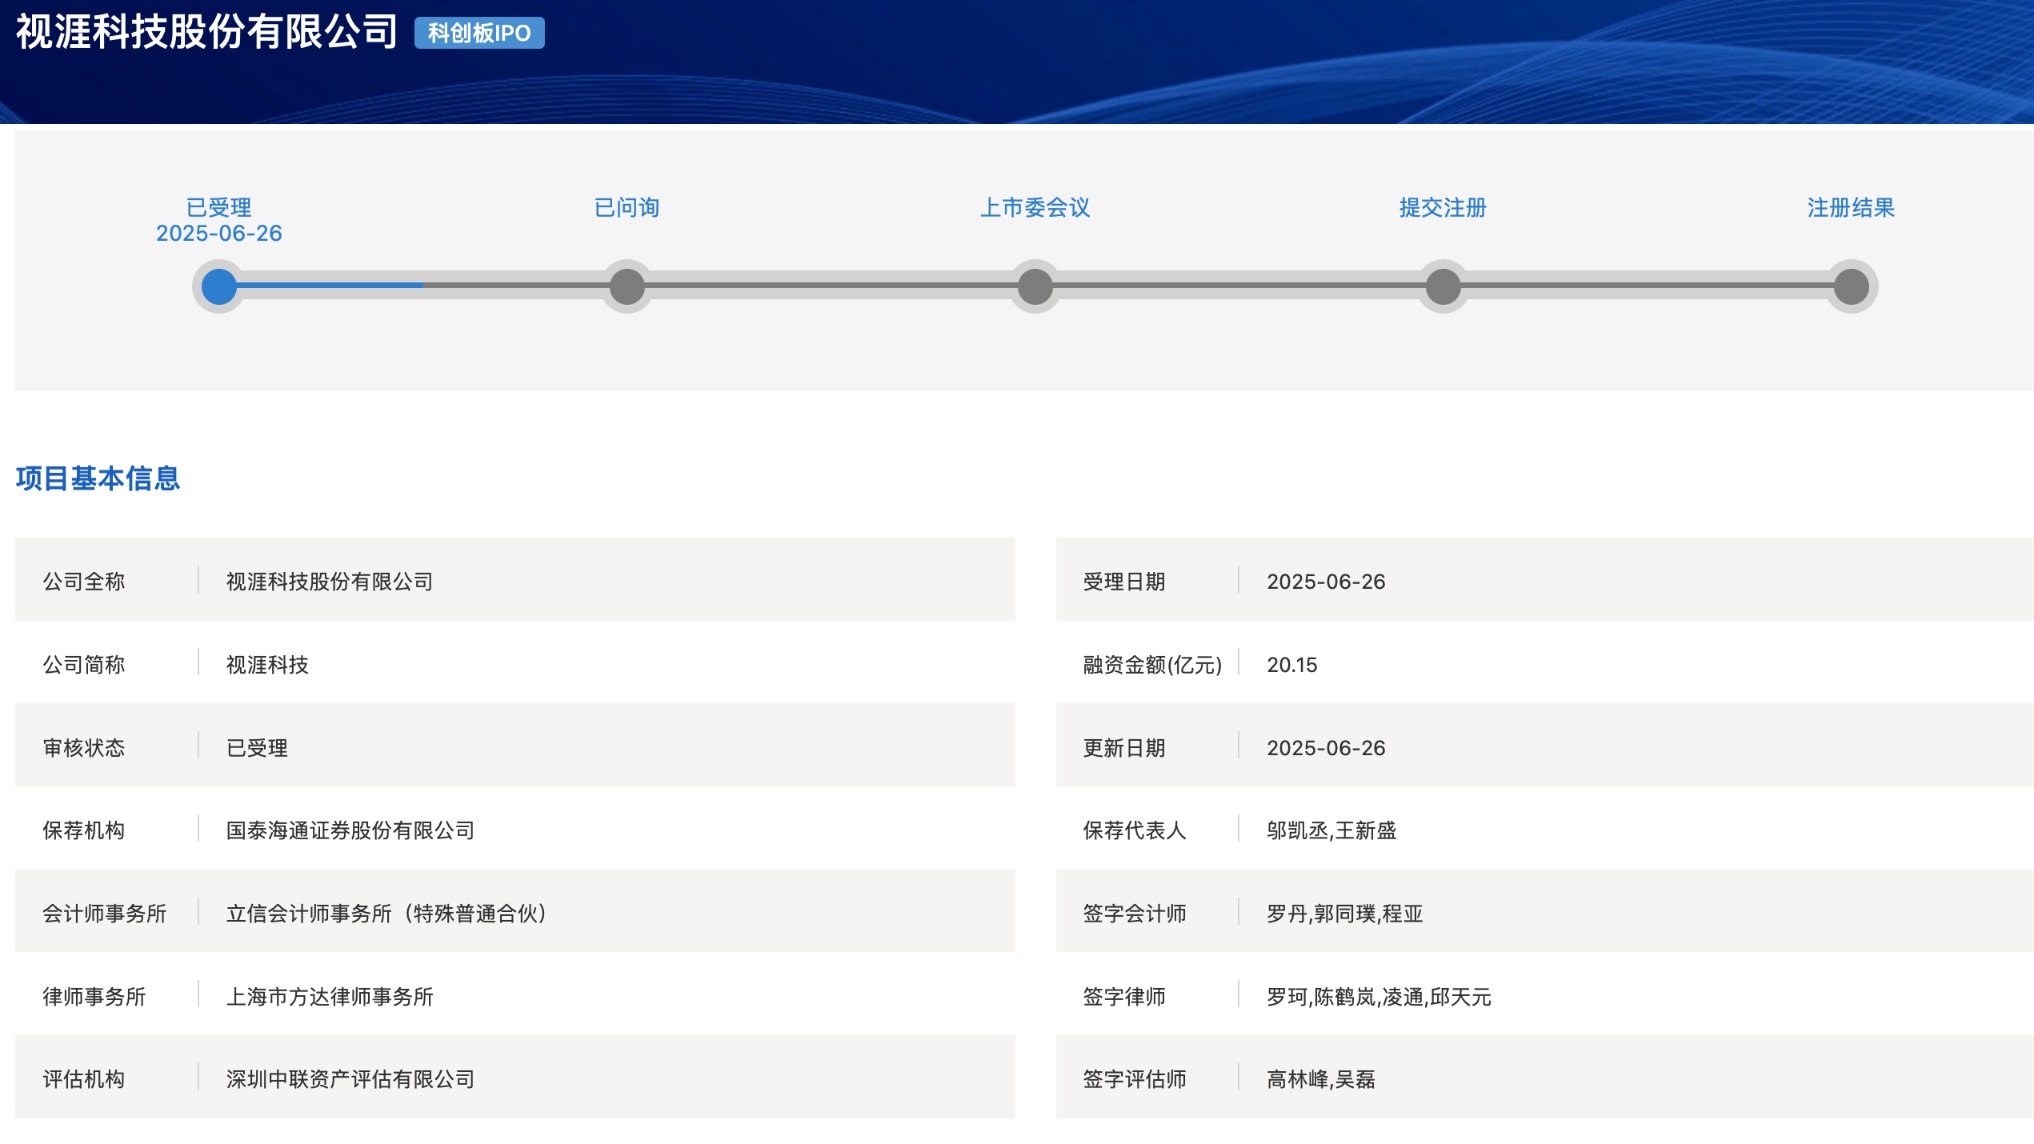2034x1144 pixels.
Task: Click the 项目基本信息 section heading
Action: coord(98,478)
